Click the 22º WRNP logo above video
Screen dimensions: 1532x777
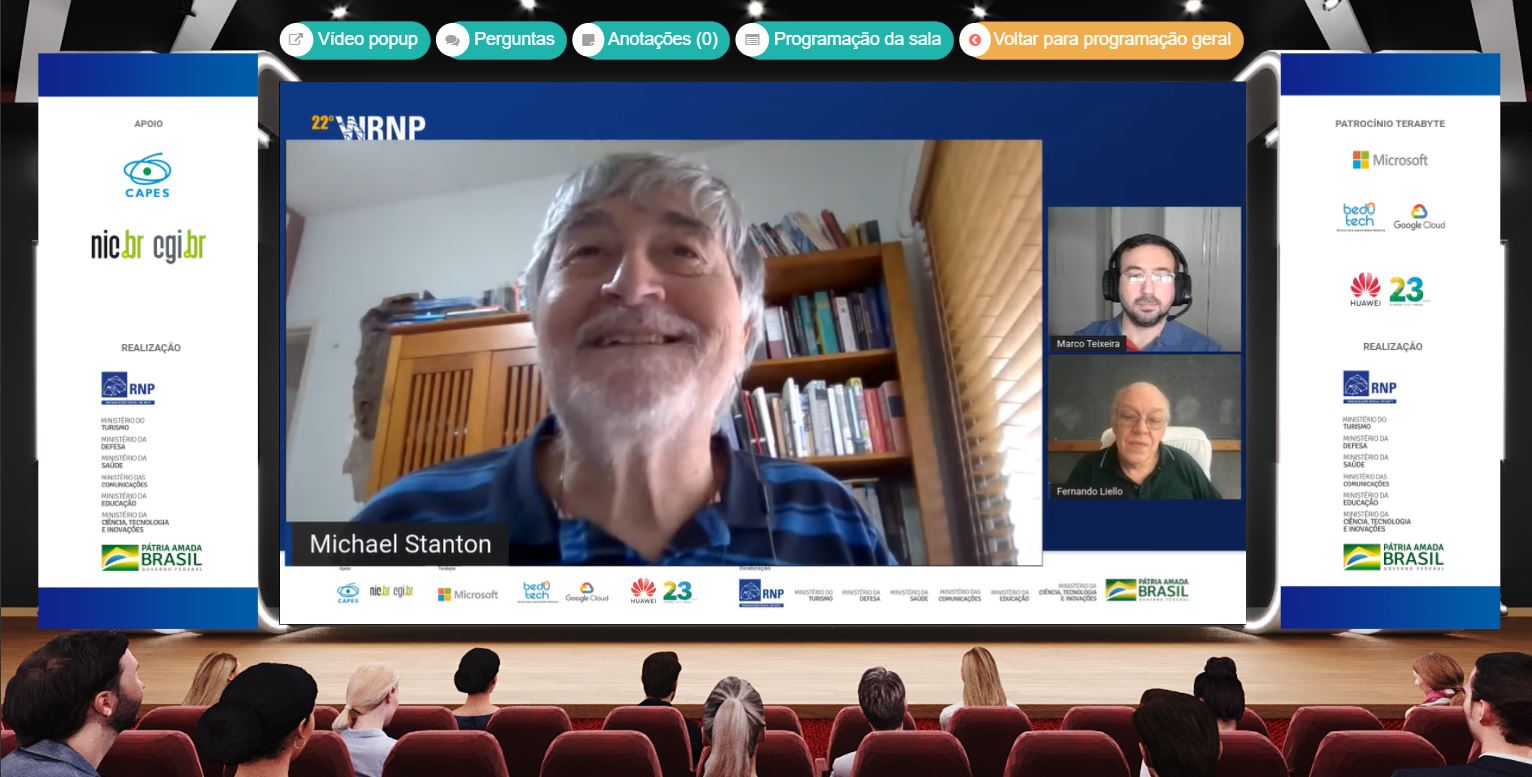[x=368, y=126]
